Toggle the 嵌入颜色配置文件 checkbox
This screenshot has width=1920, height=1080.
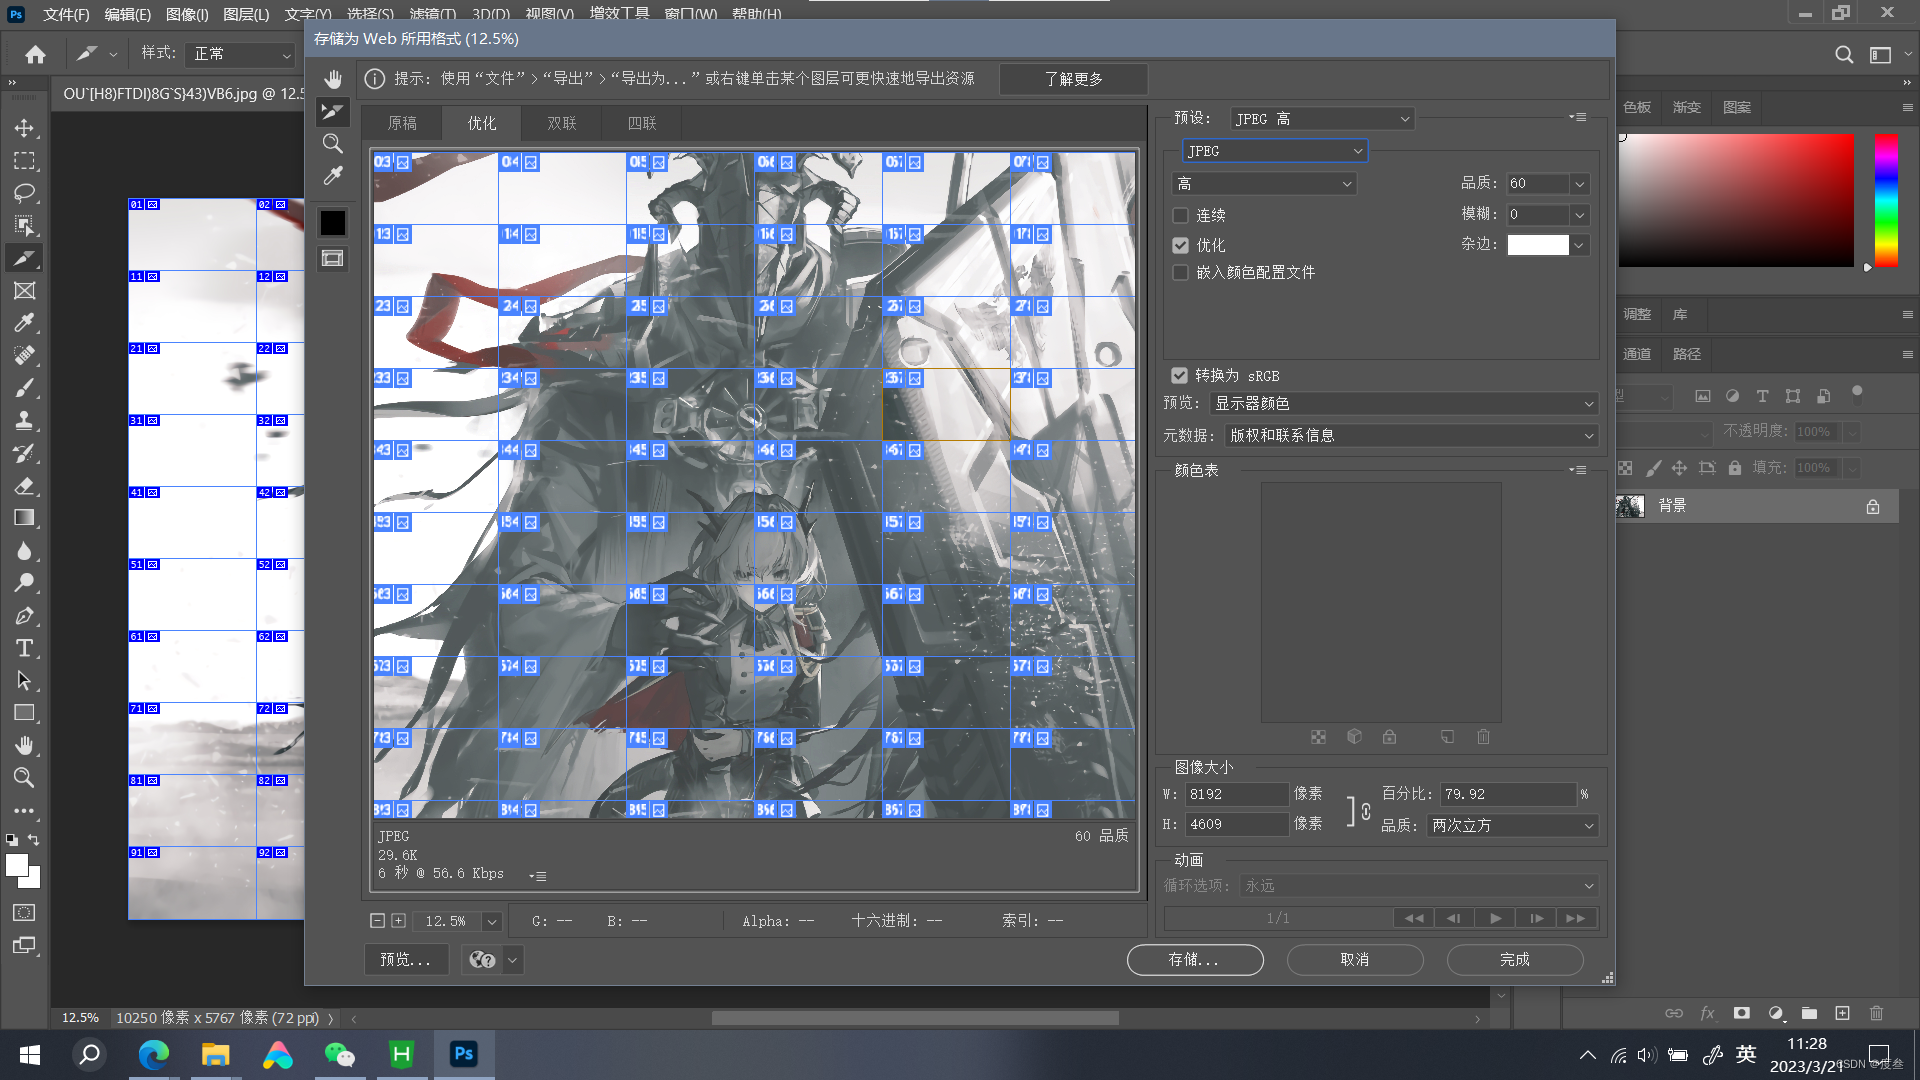[x=1180, y=272]
